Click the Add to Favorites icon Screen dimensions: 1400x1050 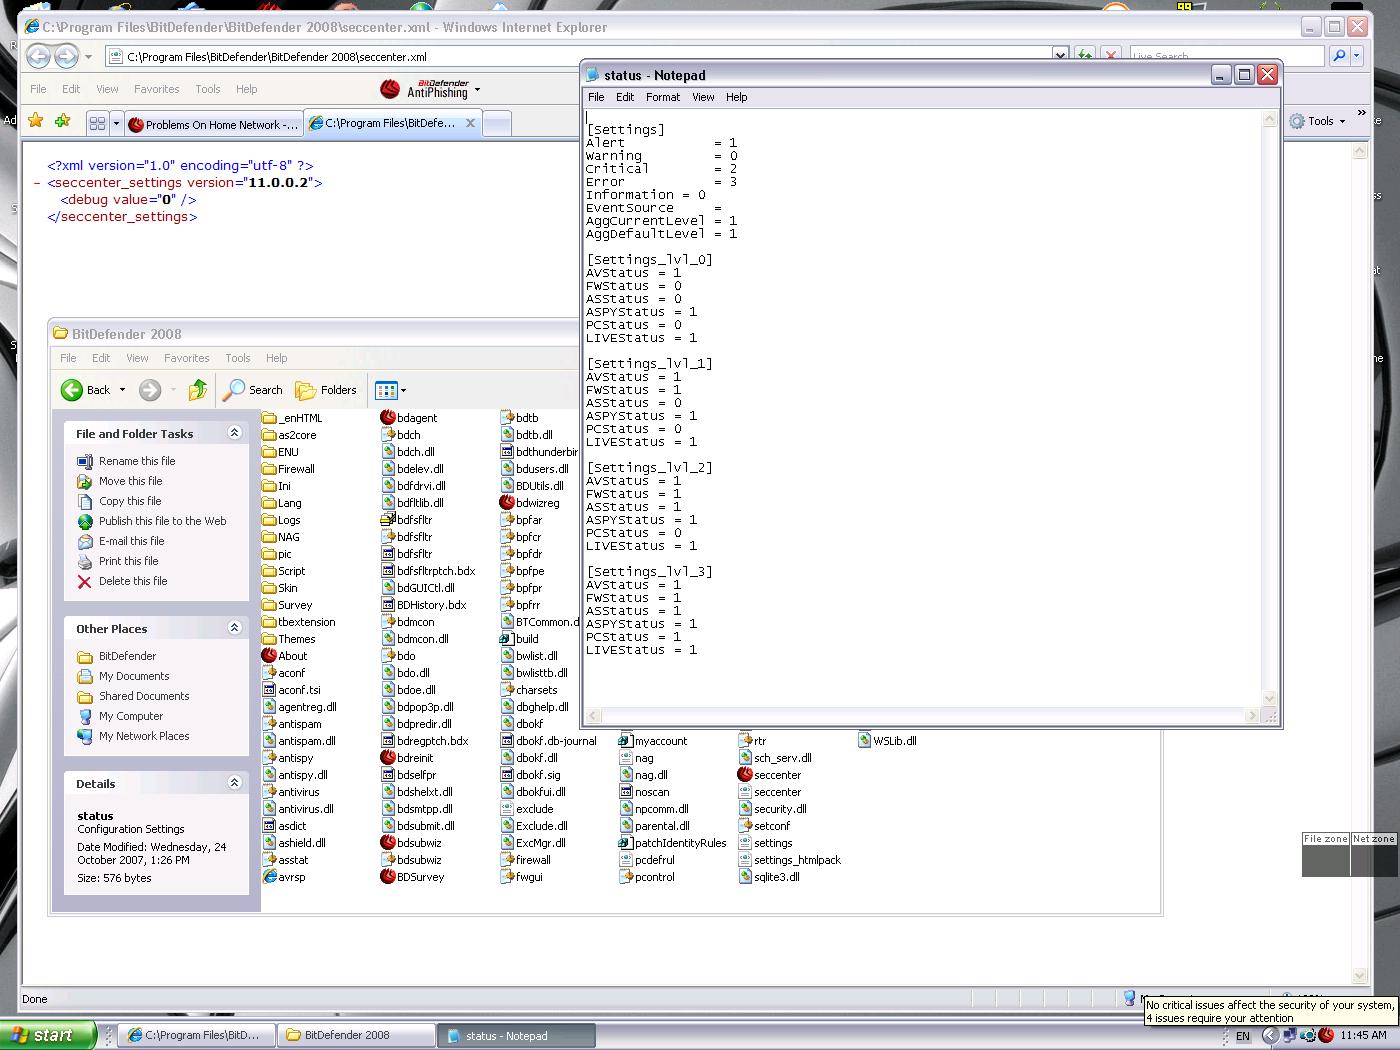63,121
